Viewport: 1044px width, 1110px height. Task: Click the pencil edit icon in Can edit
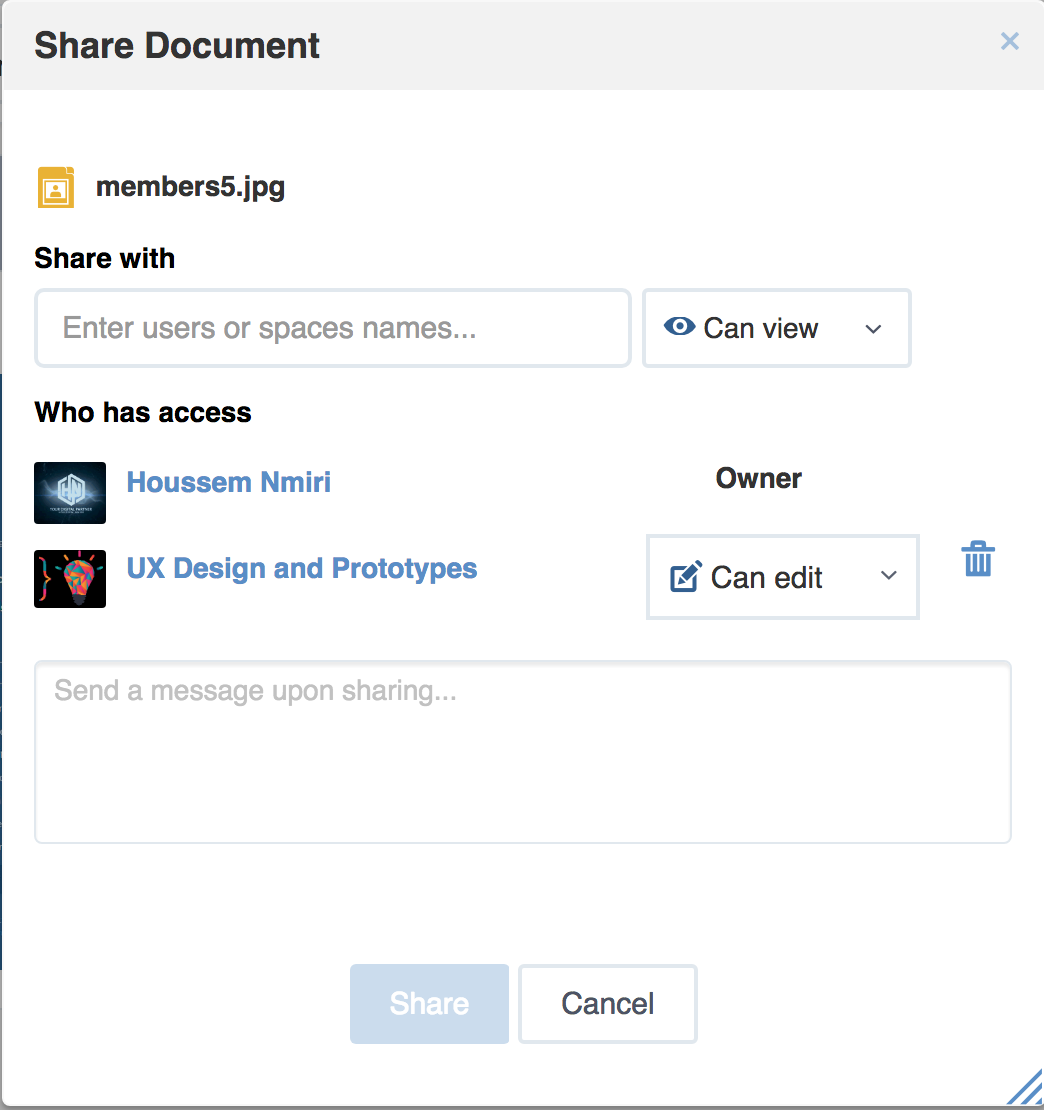686,576
